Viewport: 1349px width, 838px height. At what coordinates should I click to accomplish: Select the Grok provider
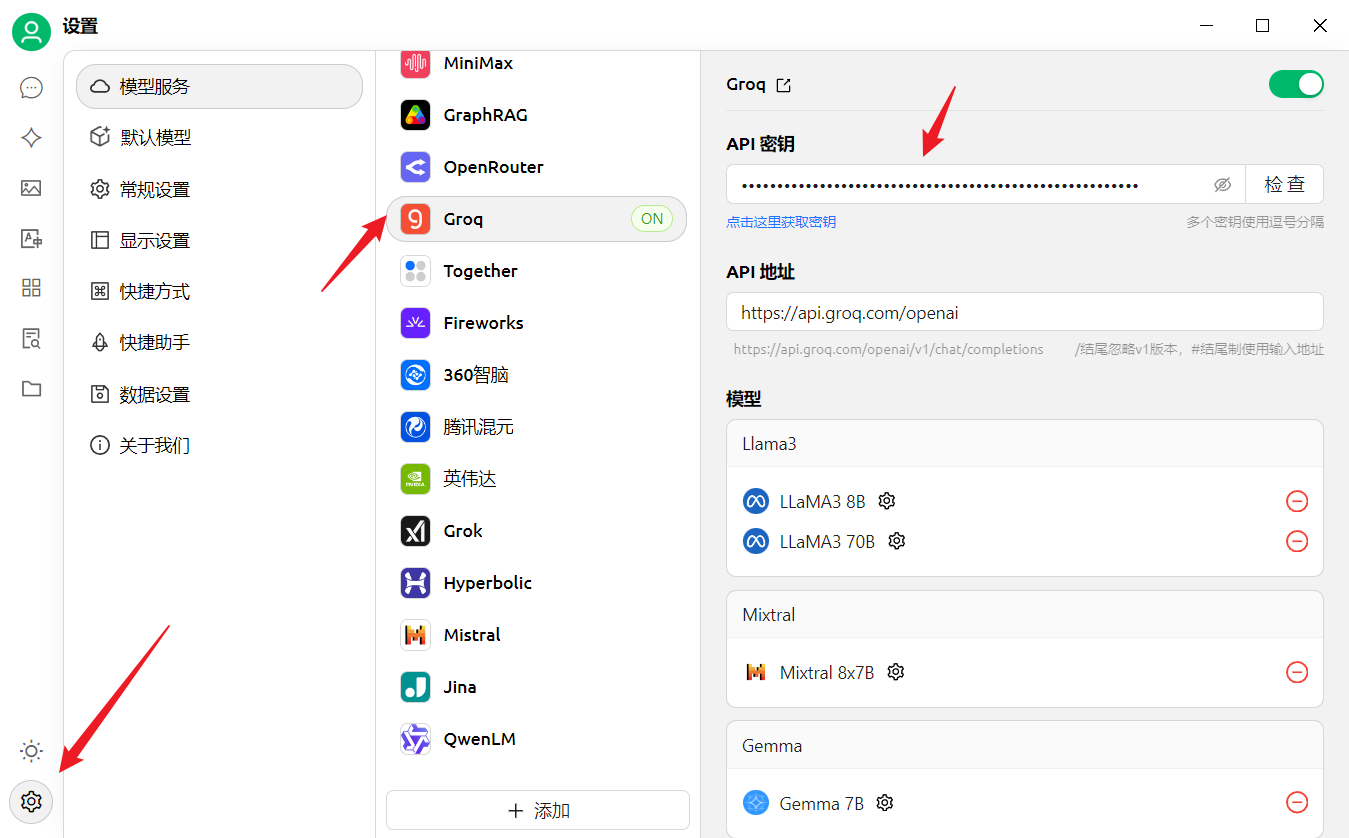pyautogui.click(x=537, y=531)
